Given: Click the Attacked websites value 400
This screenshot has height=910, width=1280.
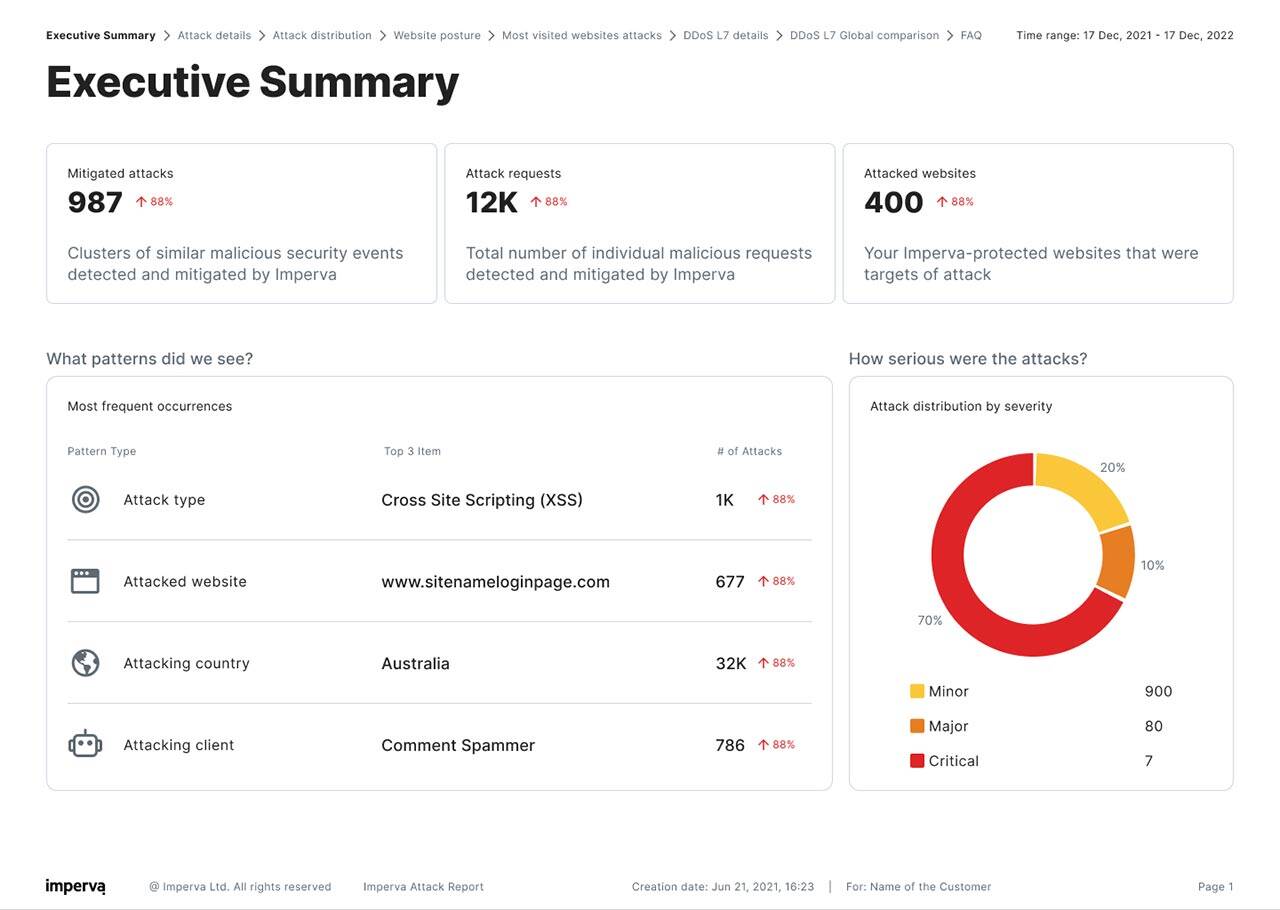Looking at the screenshot, I should point(894,202).
